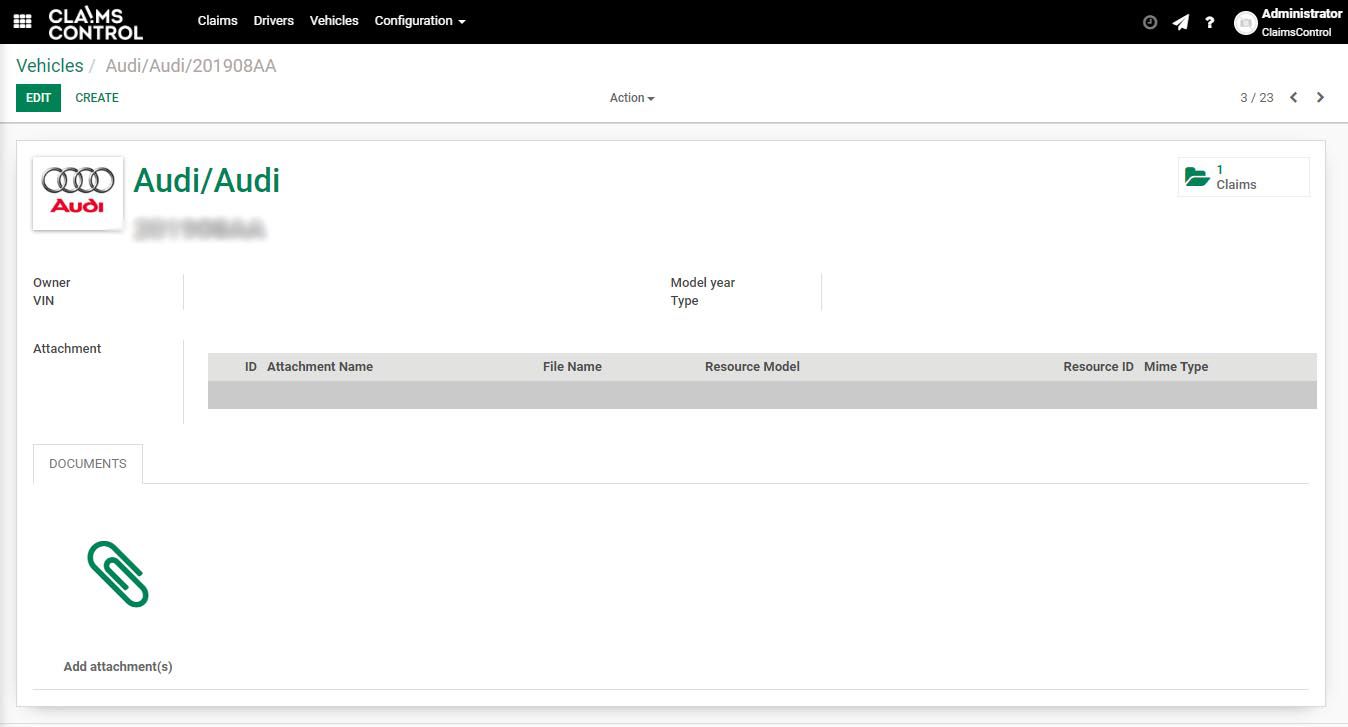This screenshot has width=1348, height=727.
Task: Expand the Configuration dropdown menu
Action: click(420, 21)
